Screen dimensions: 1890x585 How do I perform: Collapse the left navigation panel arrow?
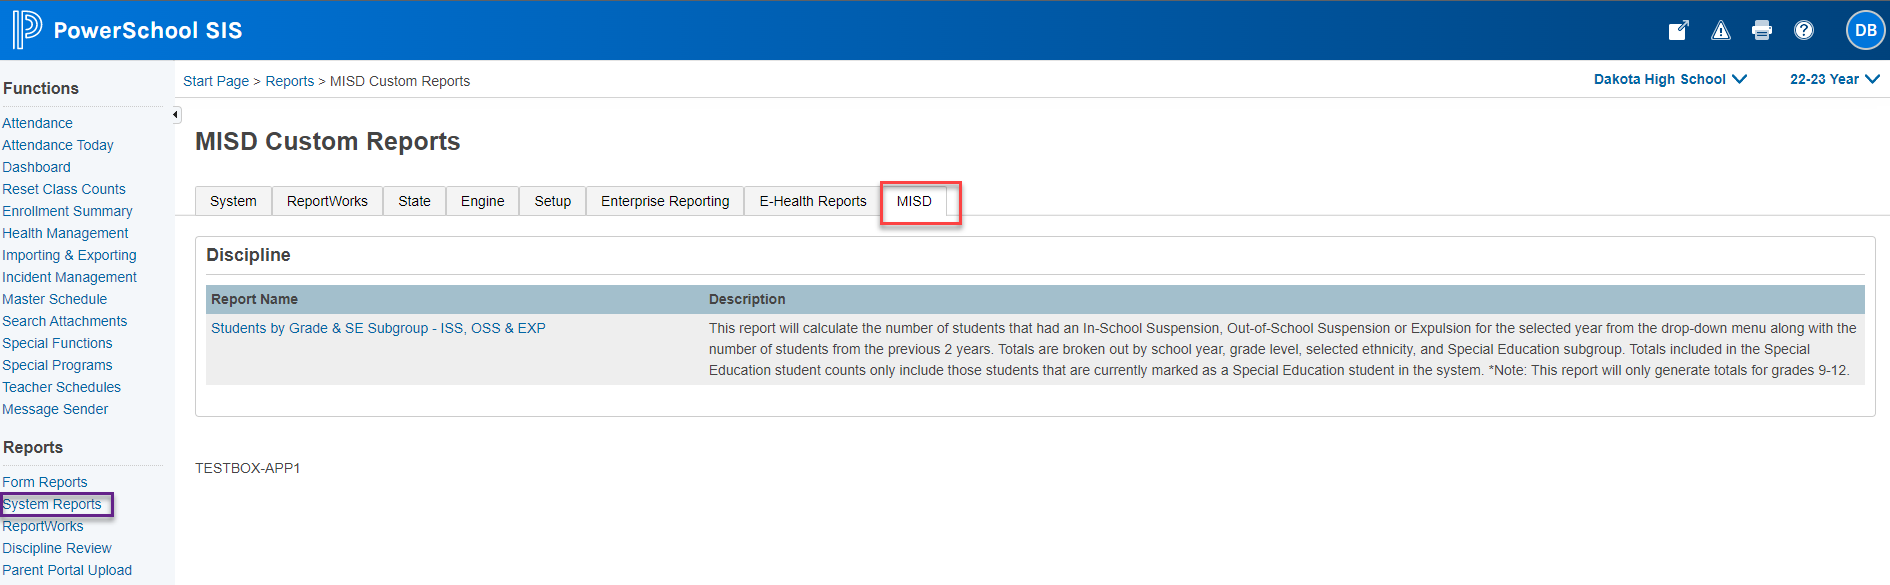coord(176,115)
